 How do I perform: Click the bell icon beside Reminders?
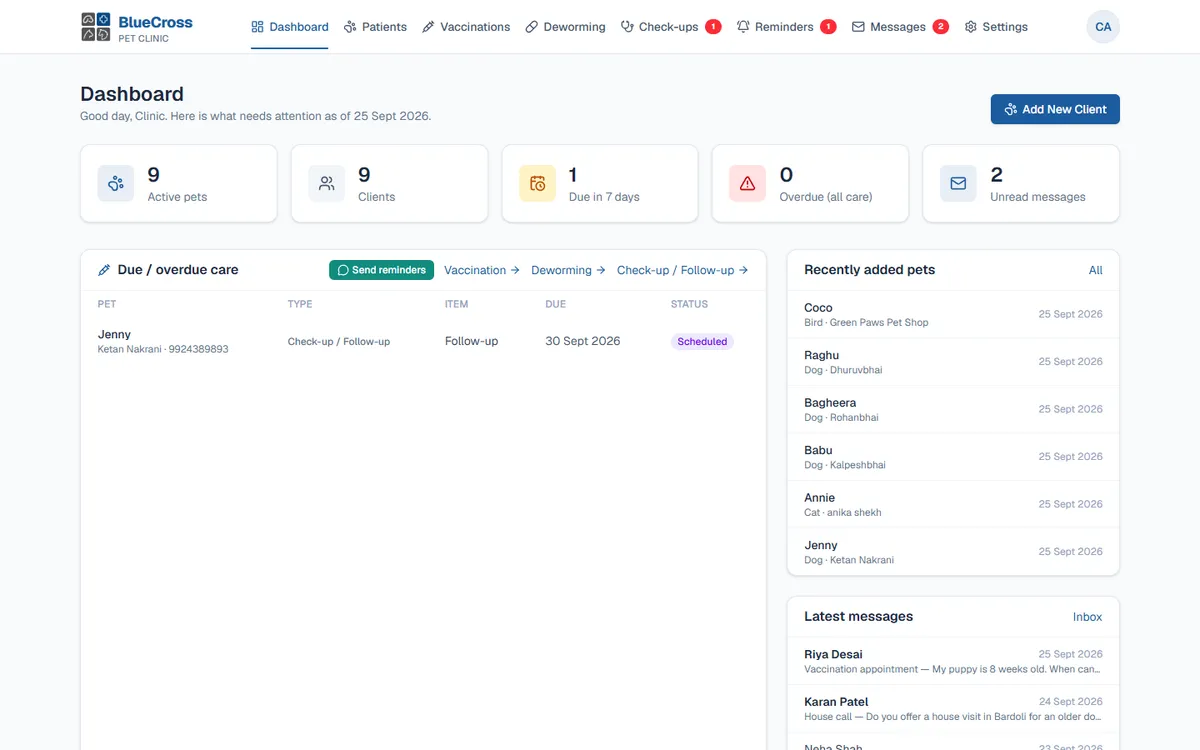click(x=743, y=27)
